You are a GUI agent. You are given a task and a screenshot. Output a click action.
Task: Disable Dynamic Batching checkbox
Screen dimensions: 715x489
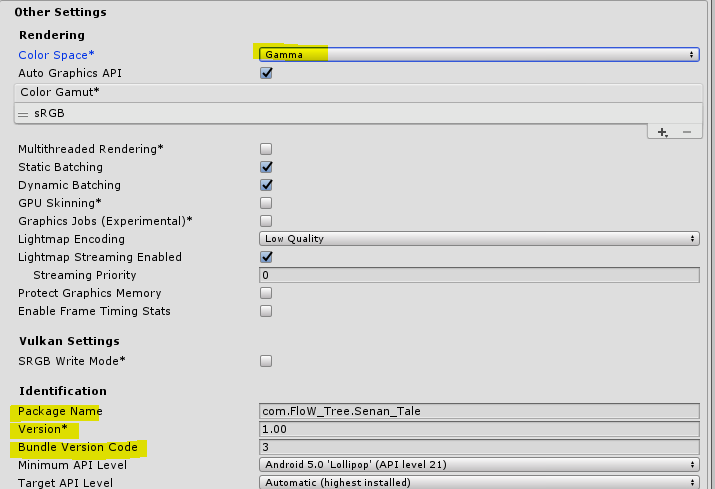tap(266, 185)
